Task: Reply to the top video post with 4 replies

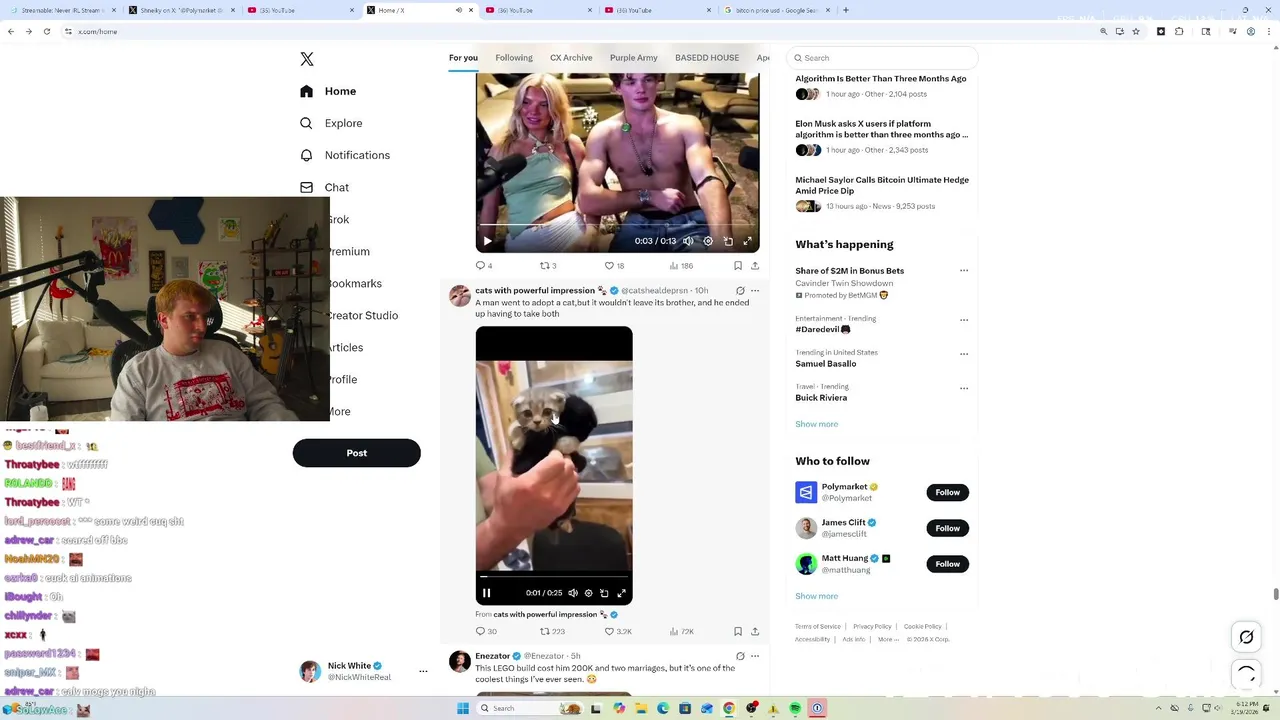Action: (484, 266)
